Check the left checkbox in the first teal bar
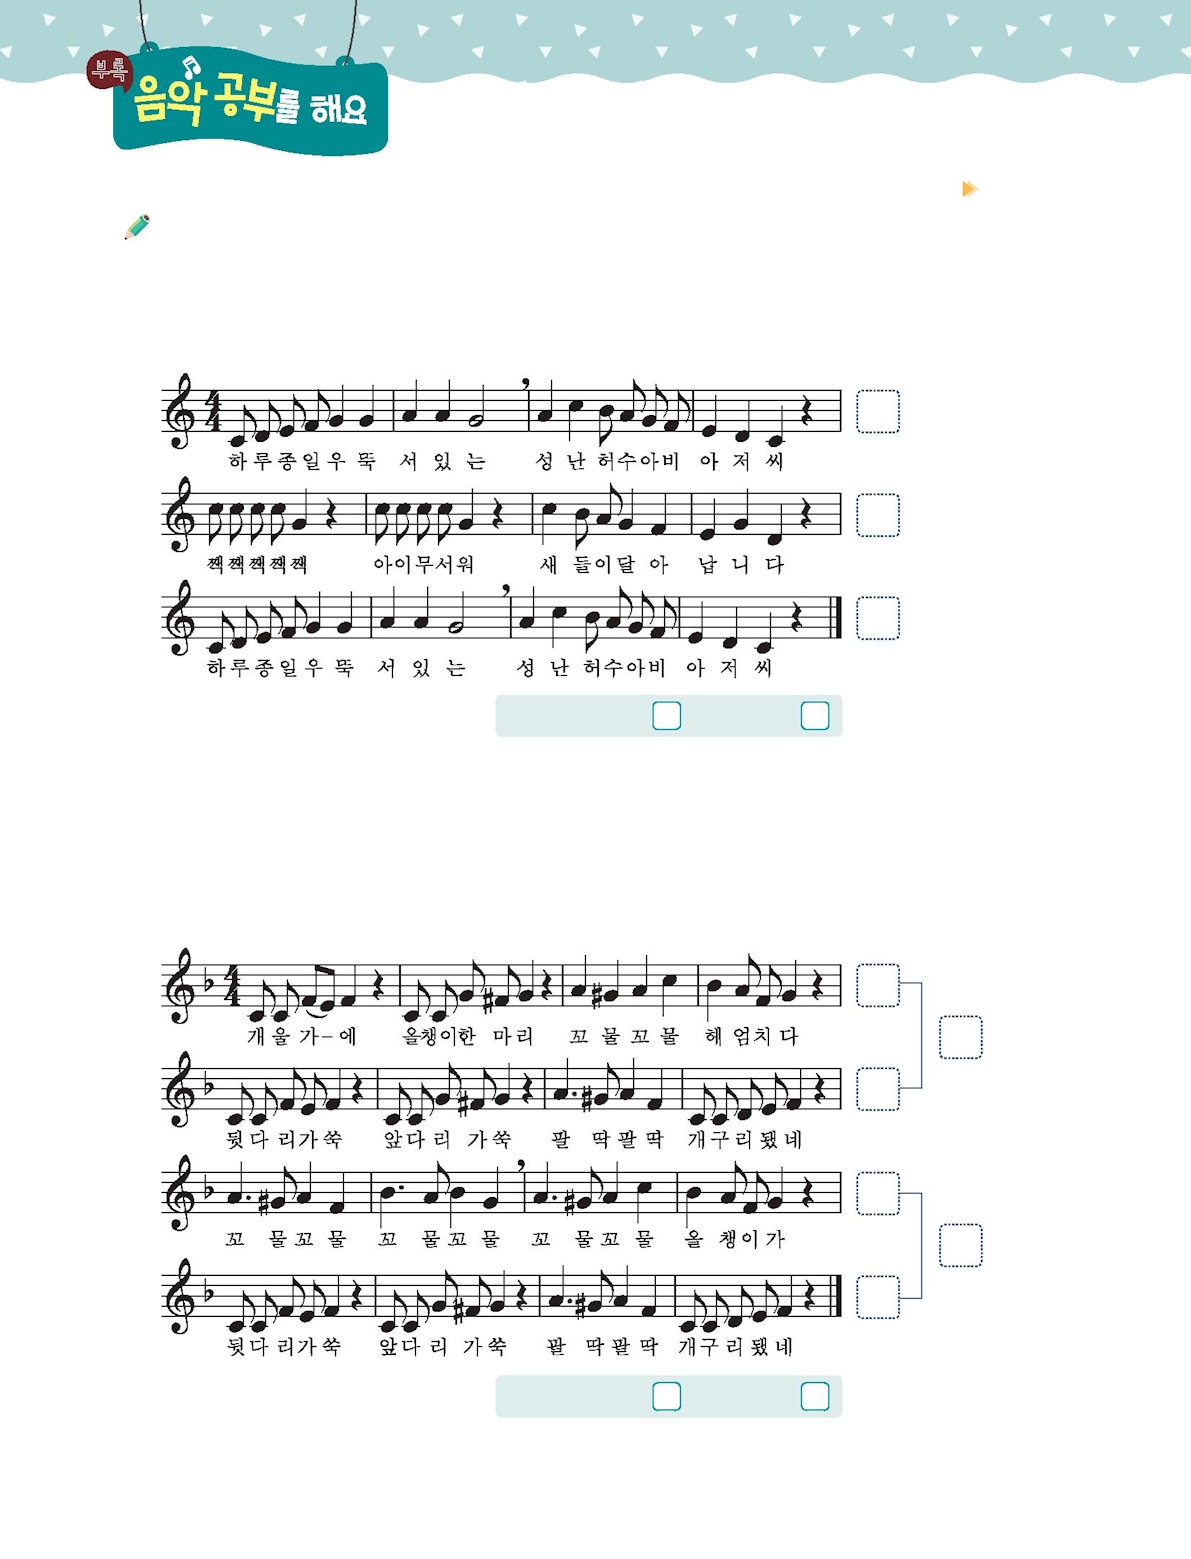 666,716
